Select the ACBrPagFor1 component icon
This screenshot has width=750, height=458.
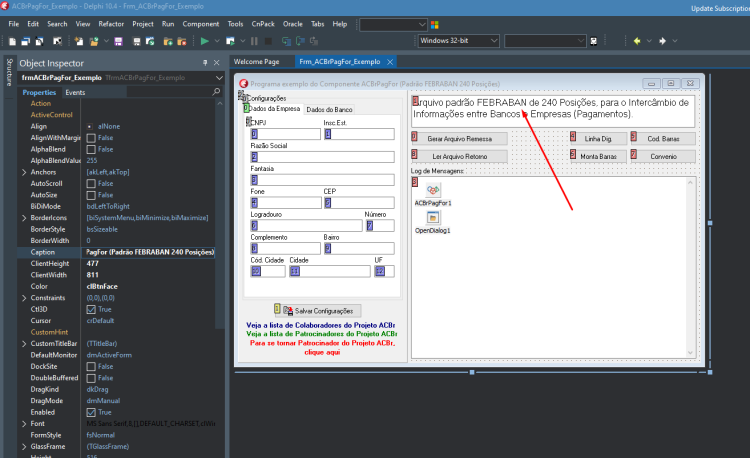coord(433,190)
